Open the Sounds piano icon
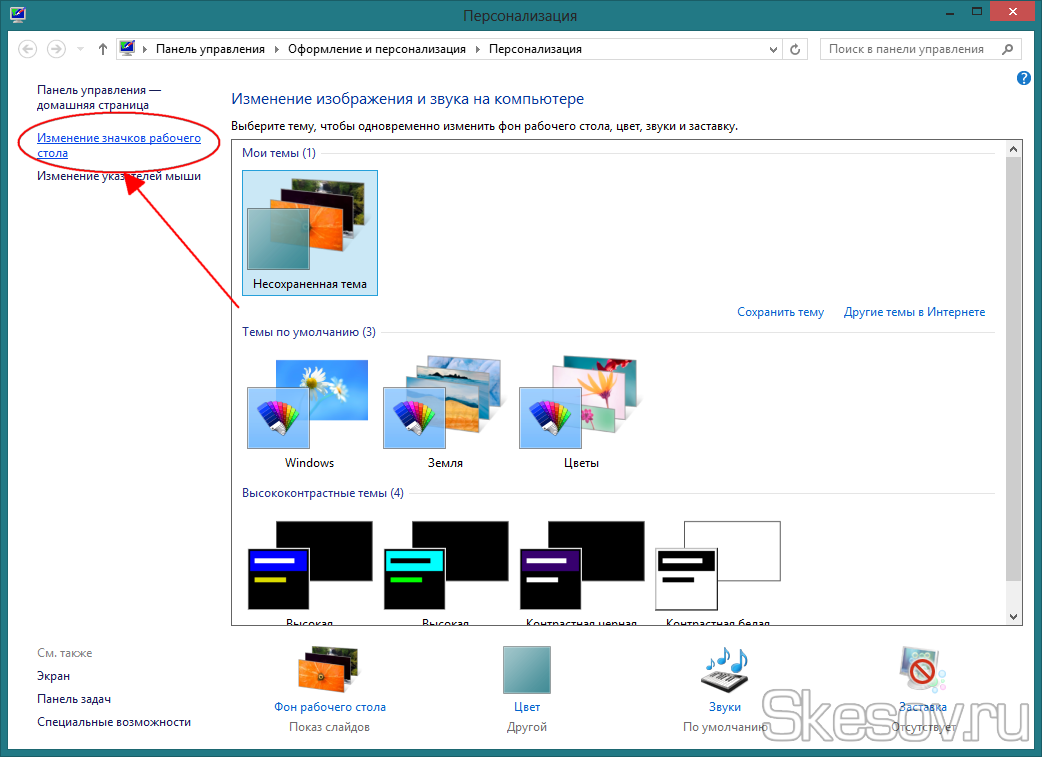The width and height of the screenshot is (1042, 757). click(x=724, y=670)
